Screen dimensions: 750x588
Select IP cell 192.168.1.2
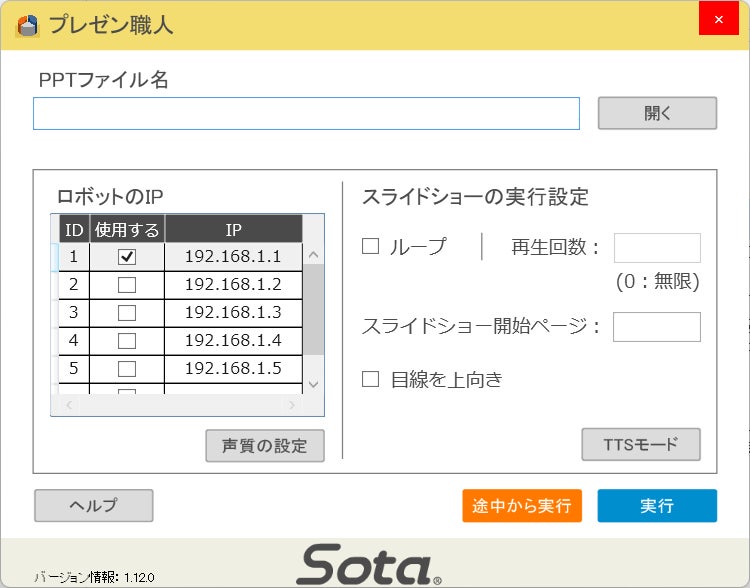(x=233, y=285)
